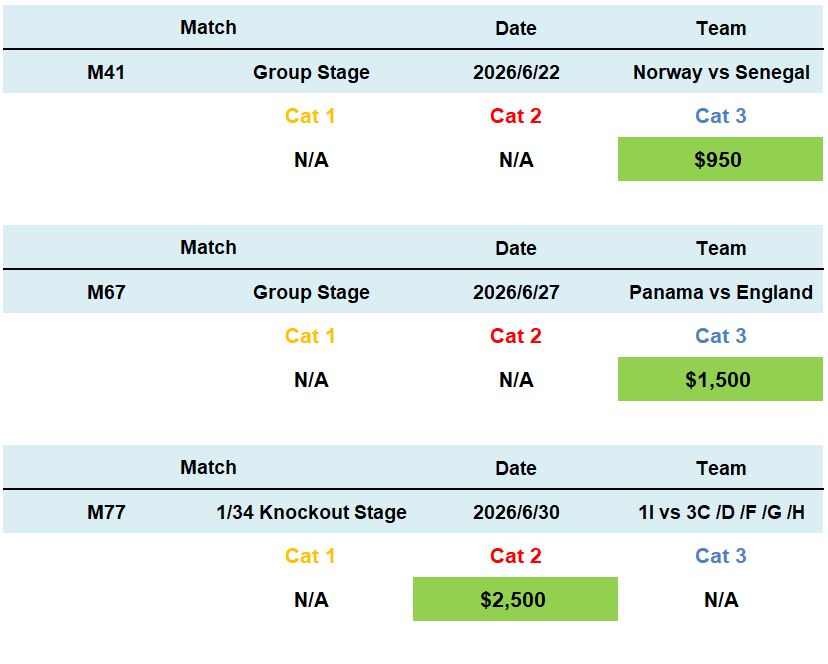This screenshot has width=828, height=664.
Task: Click the 2026/6/30 date cell
Action: [x=516, y=512]
